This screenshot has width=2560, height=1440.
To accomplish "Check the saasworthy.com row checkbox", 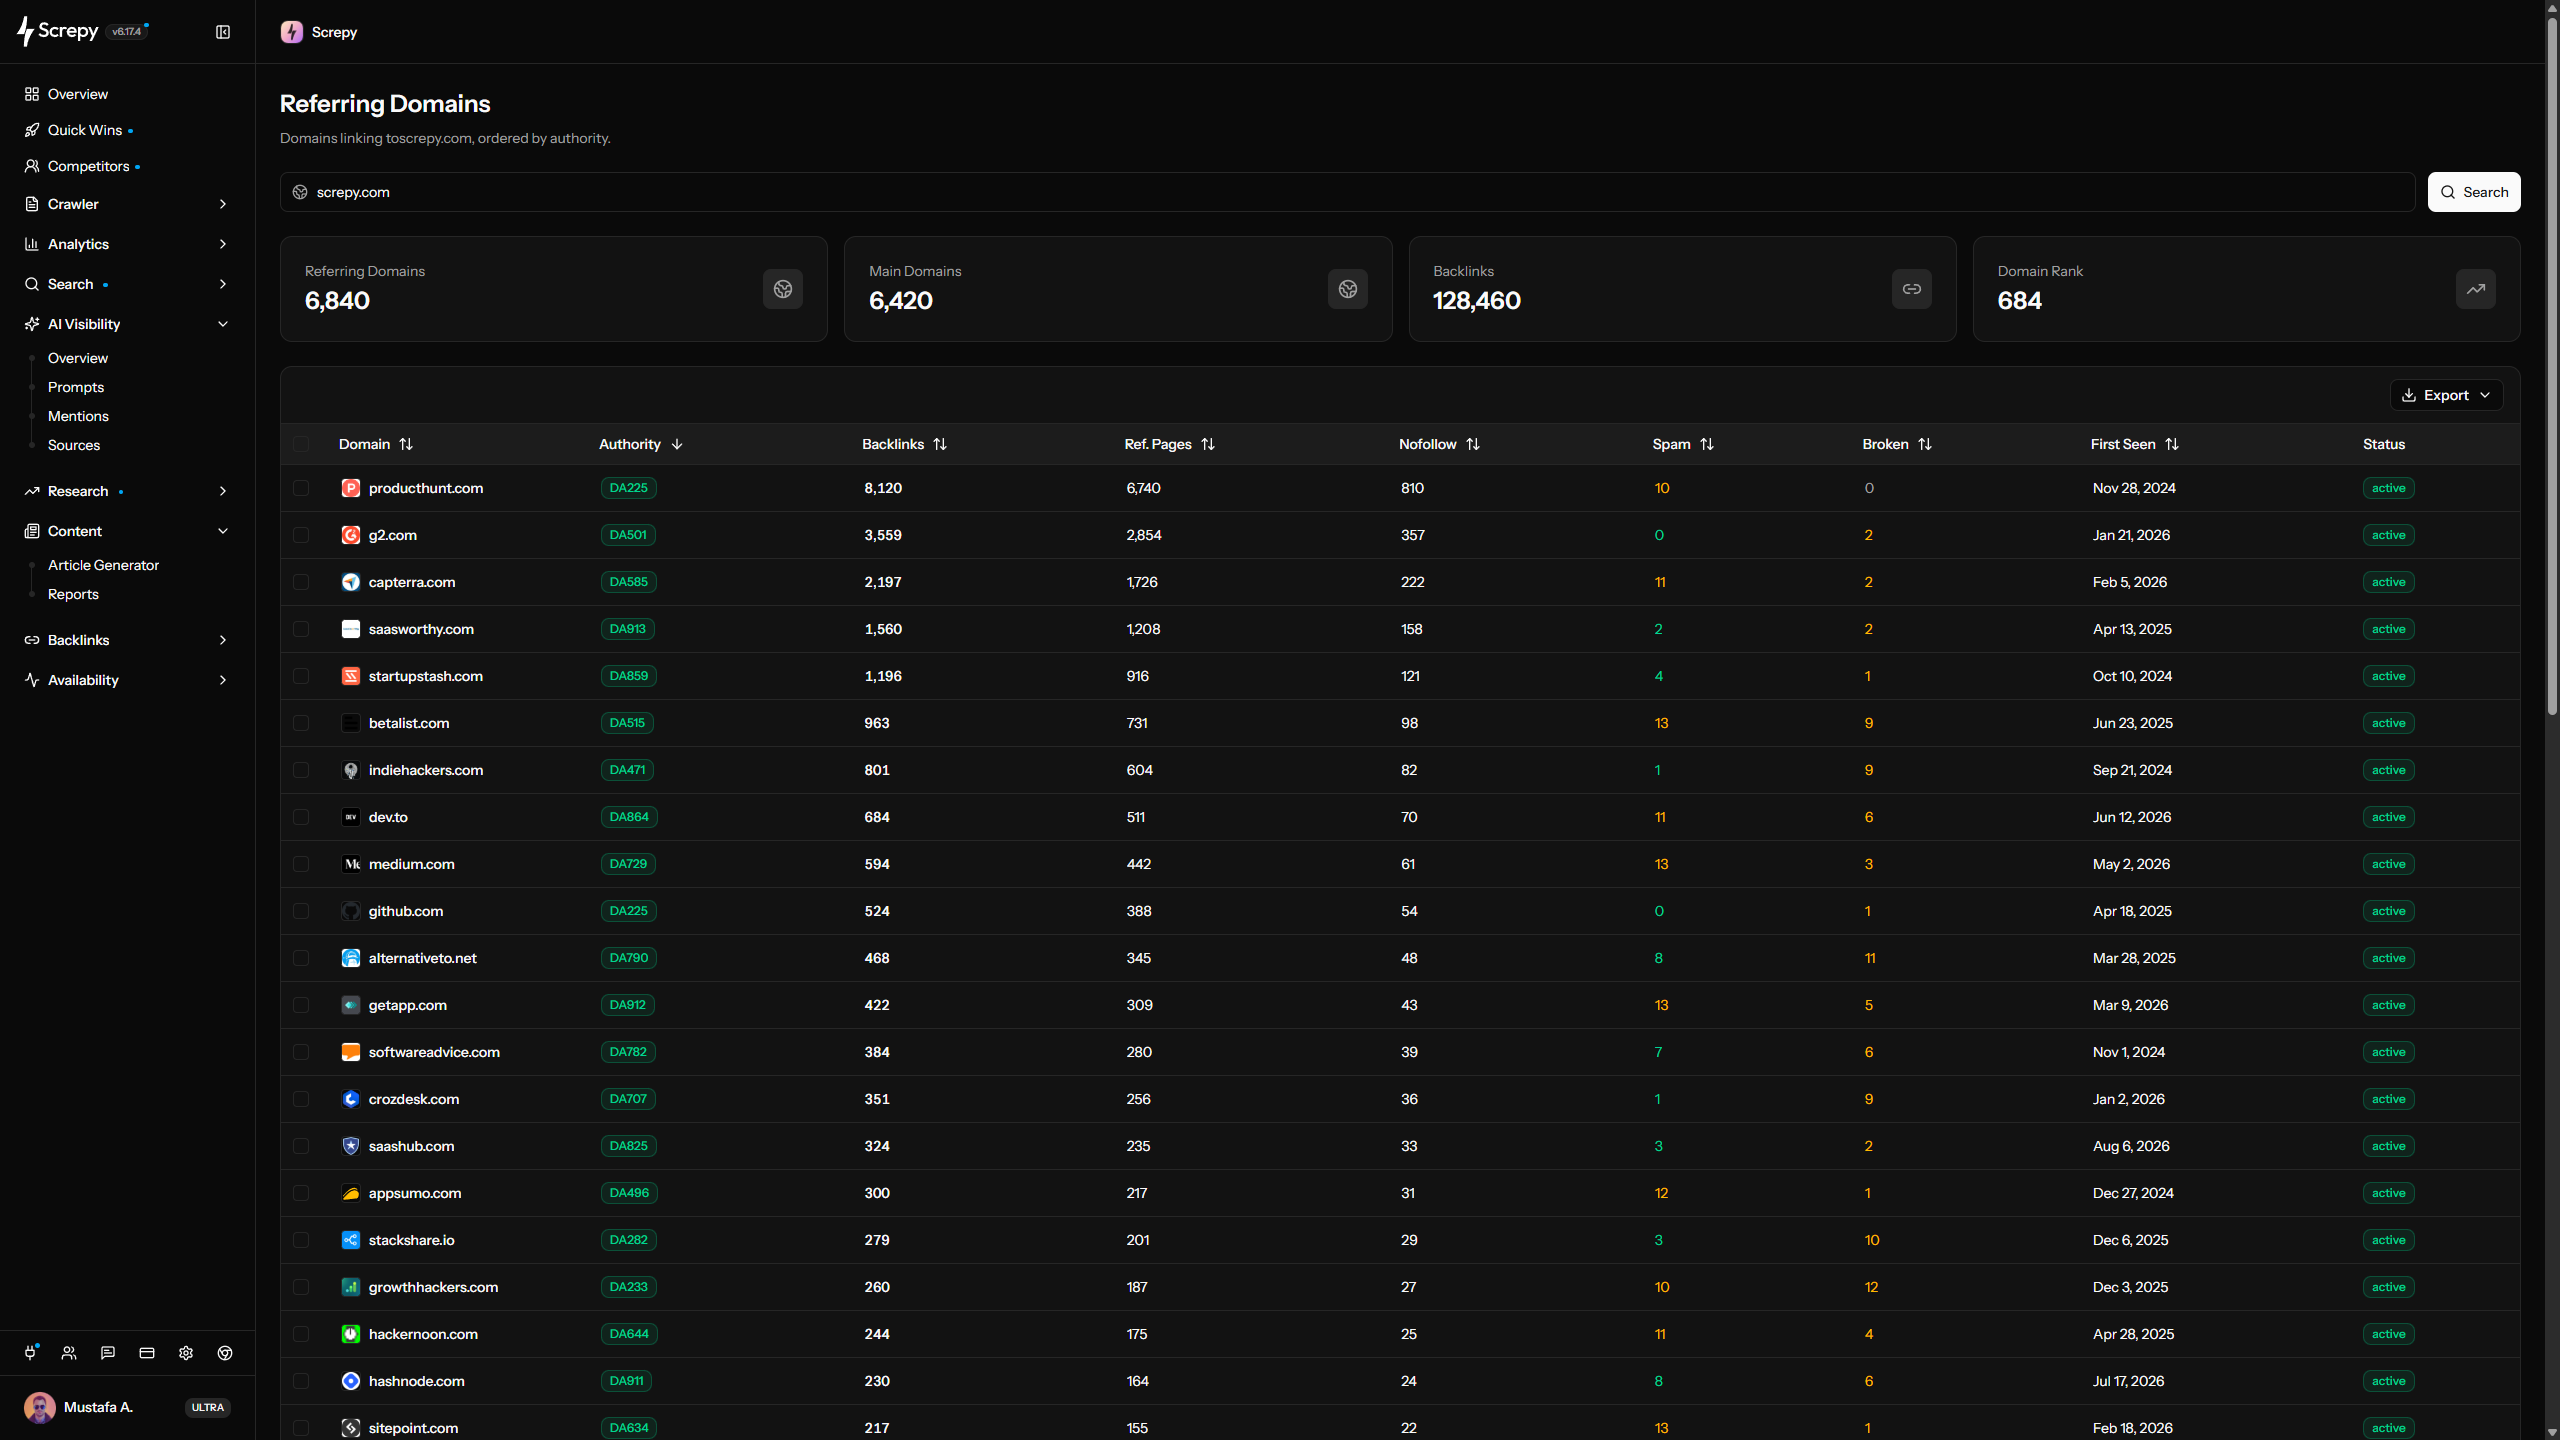I will click(301, 629).
